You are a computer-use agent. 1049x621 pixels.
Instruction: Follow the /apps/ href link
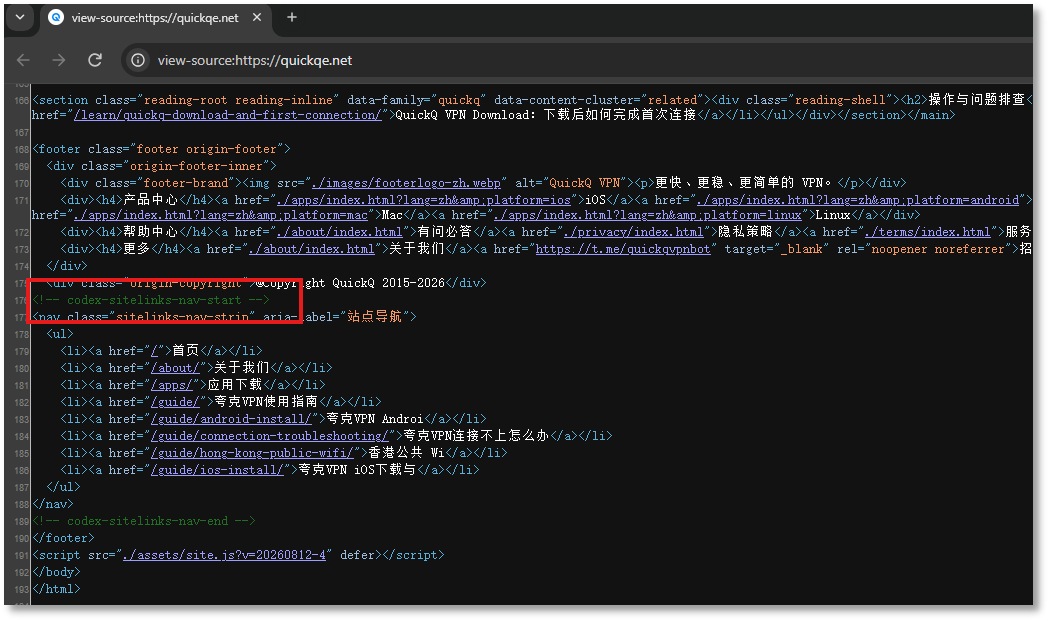pyautogui.click(x=172, y=385)
